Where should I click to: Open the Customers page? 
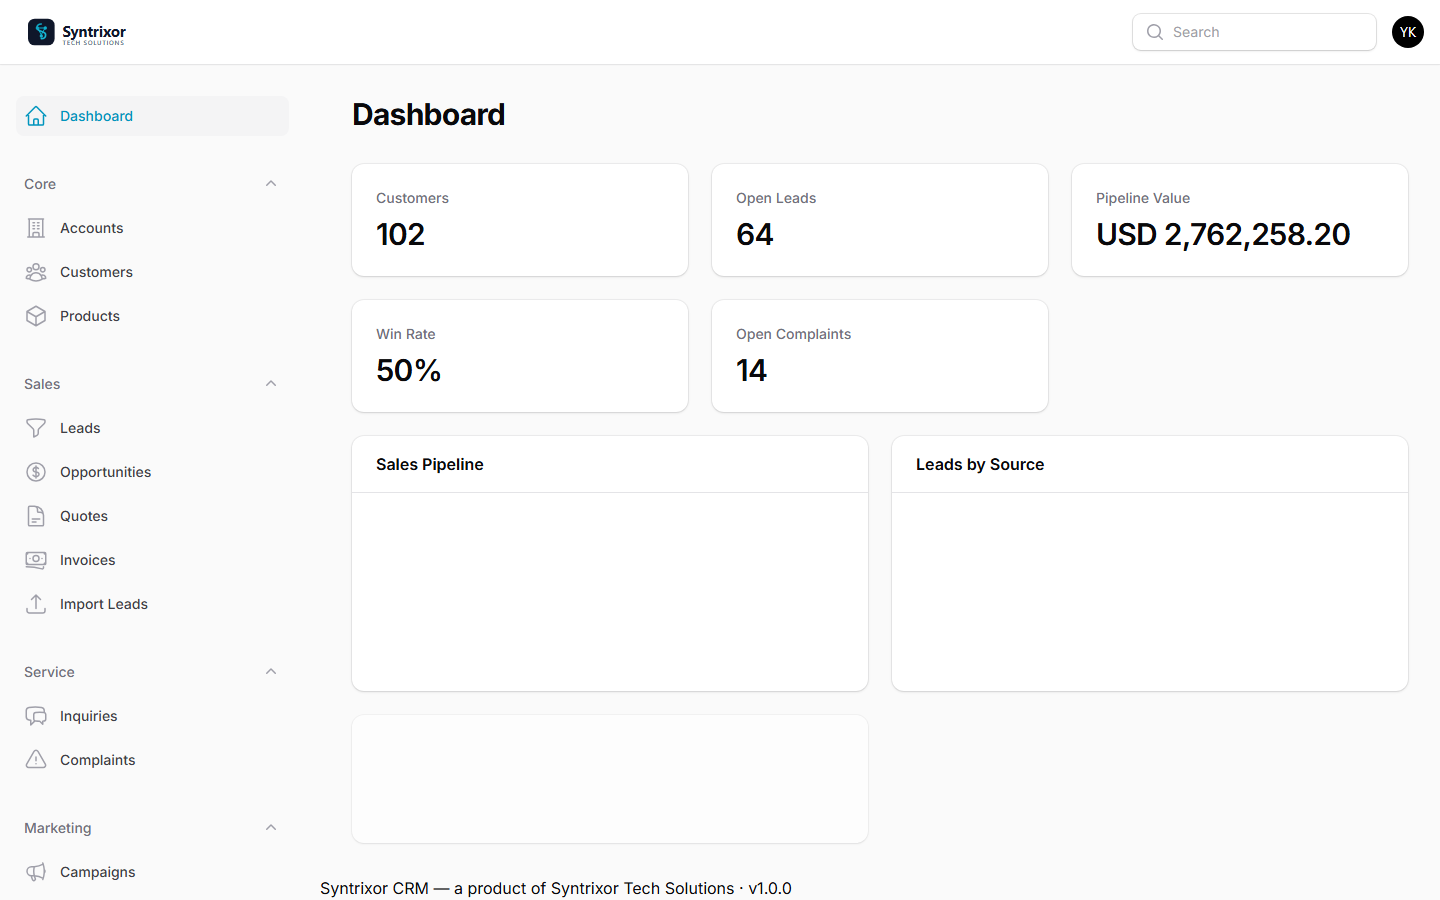[152, 272]
